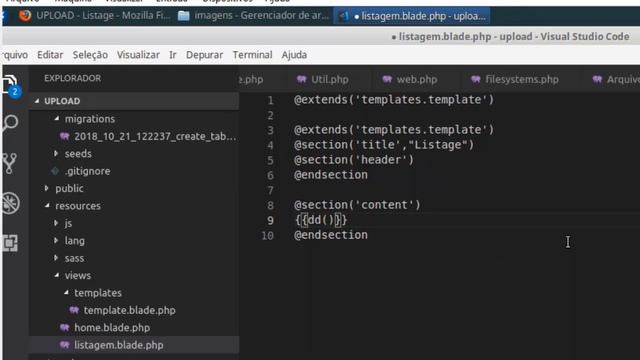Collapse the UPLOAD root folder
Viewport: 640px width, 360px height.
tap(37, 101)
